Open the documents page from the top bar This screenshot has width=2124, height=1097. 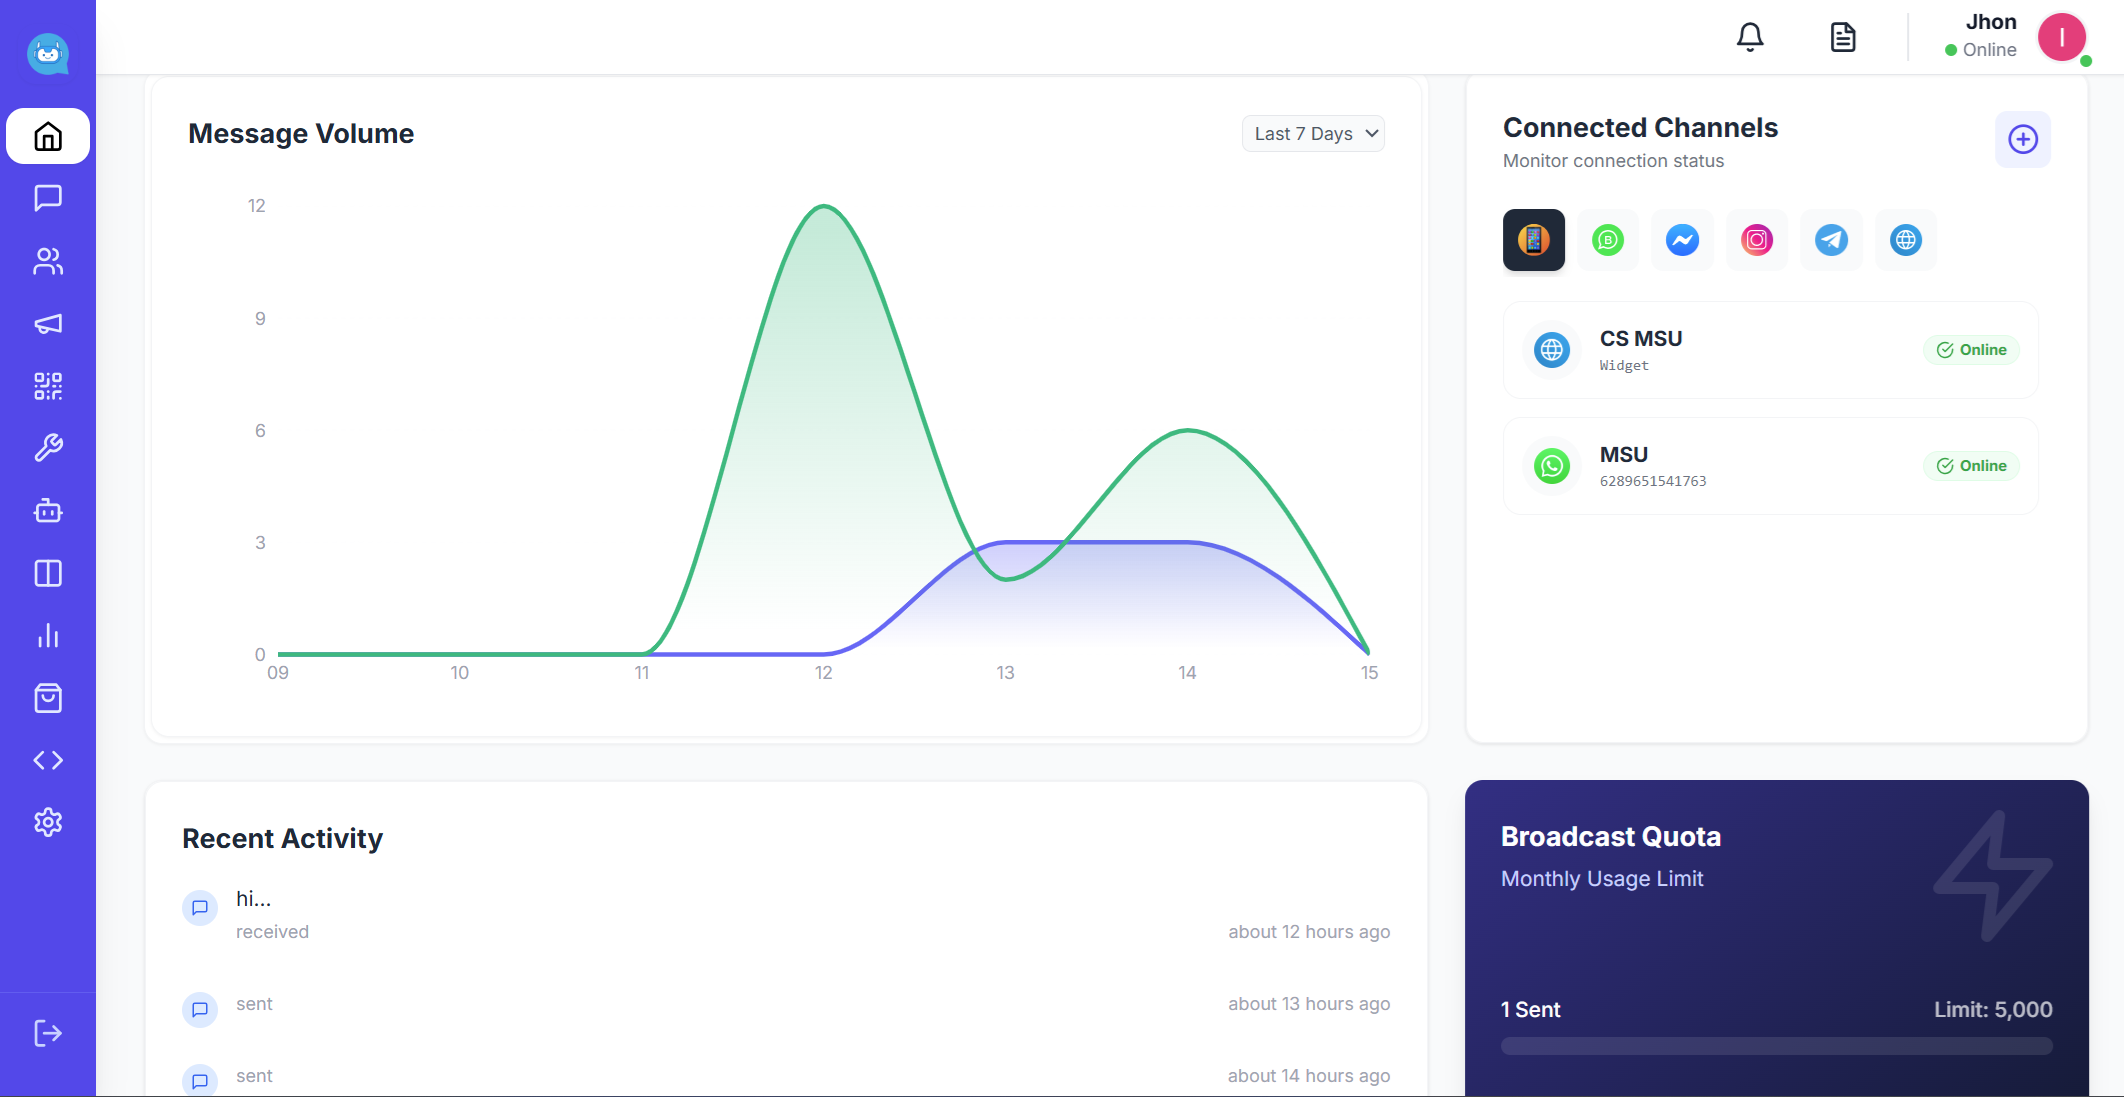coord(1843,37)
